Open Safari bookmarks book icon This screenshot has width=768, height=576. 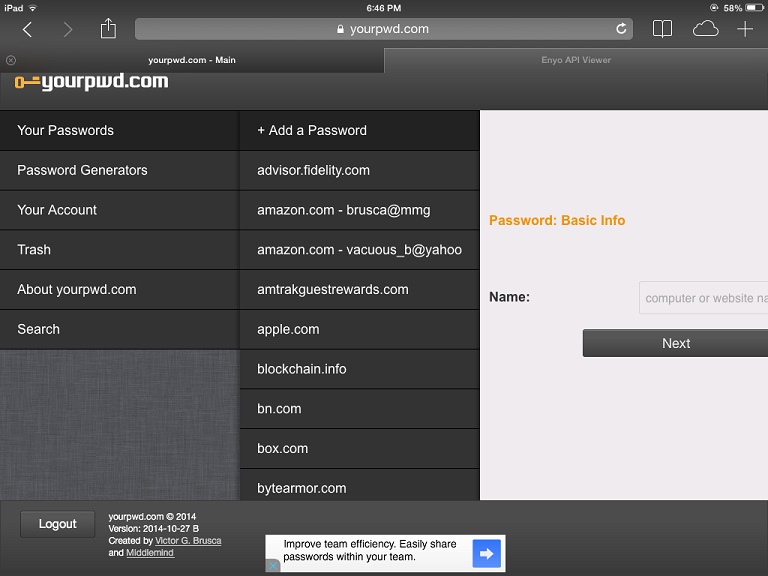point(662,29)
